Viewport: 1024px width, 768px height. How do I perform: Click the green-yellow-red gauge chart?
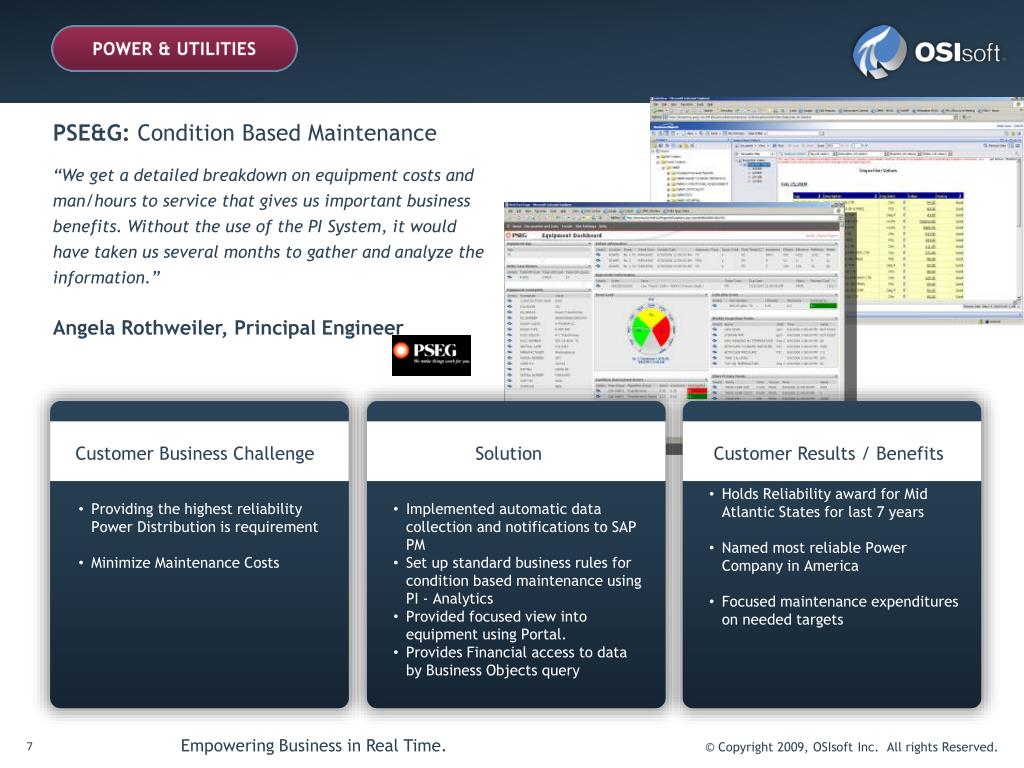(650, 328)
